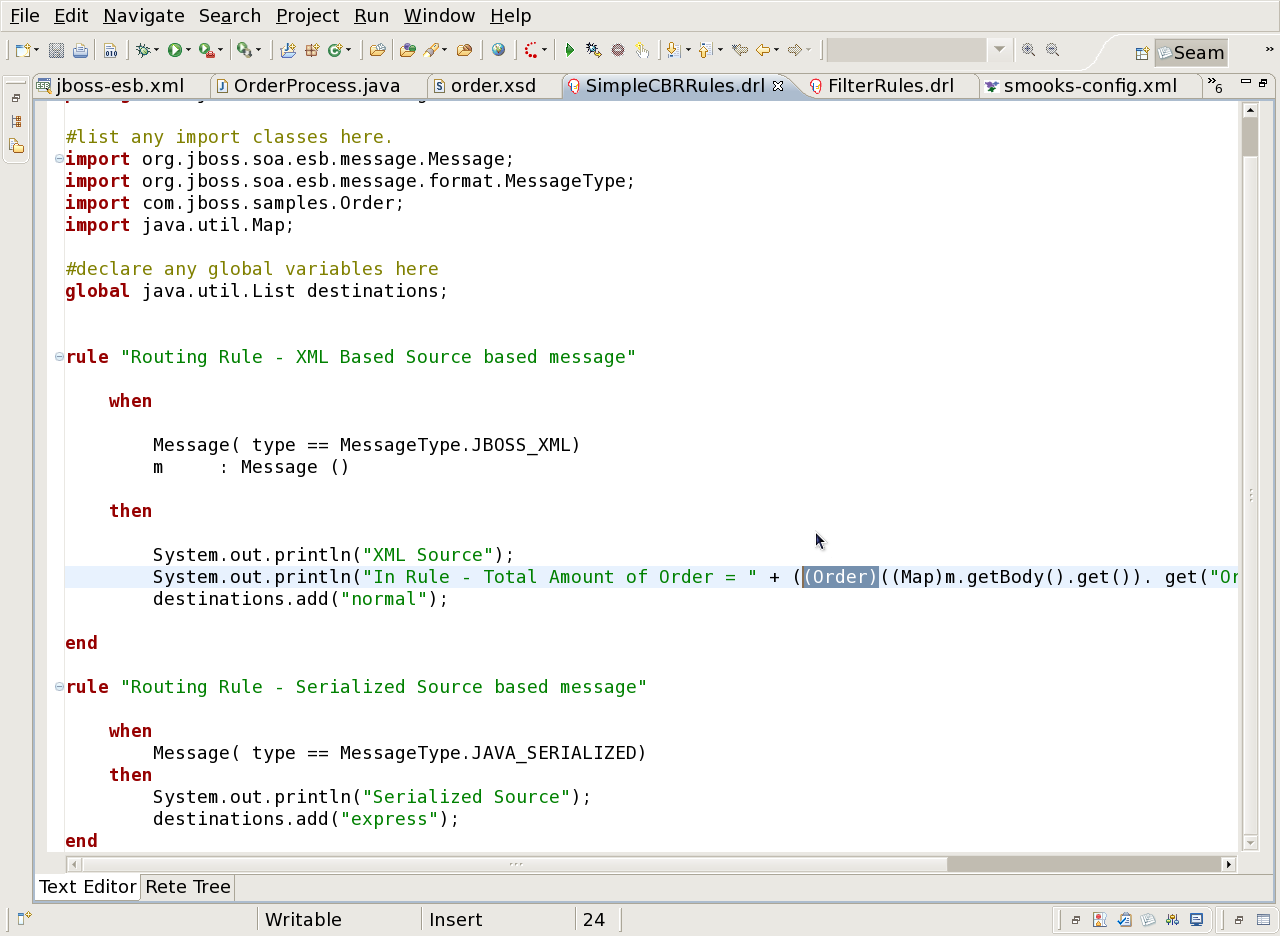Open the Navigate menu
The height and width of the screenshot is (936, 1280).
pos(143,16)
